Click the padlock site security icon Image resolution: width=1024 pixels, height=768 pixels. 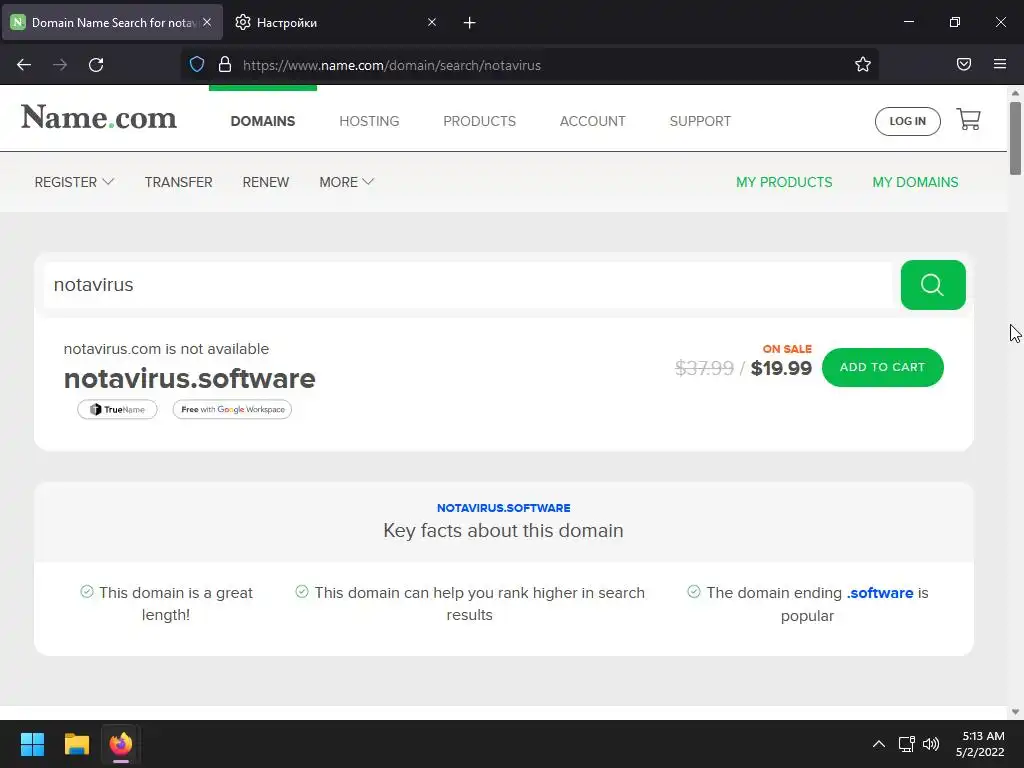click(x=225, y=64)
